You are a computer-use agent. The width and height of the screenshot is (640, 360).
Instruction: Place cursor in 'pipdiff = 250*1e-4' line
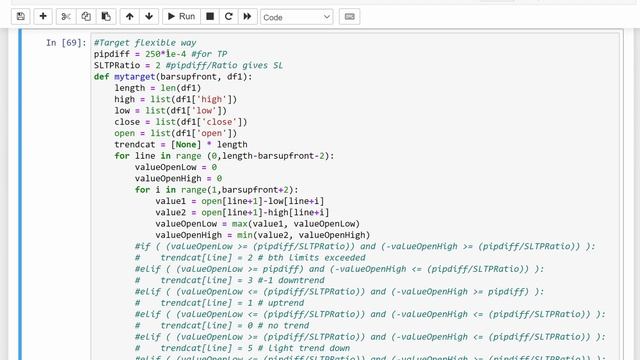coord(160,54)
